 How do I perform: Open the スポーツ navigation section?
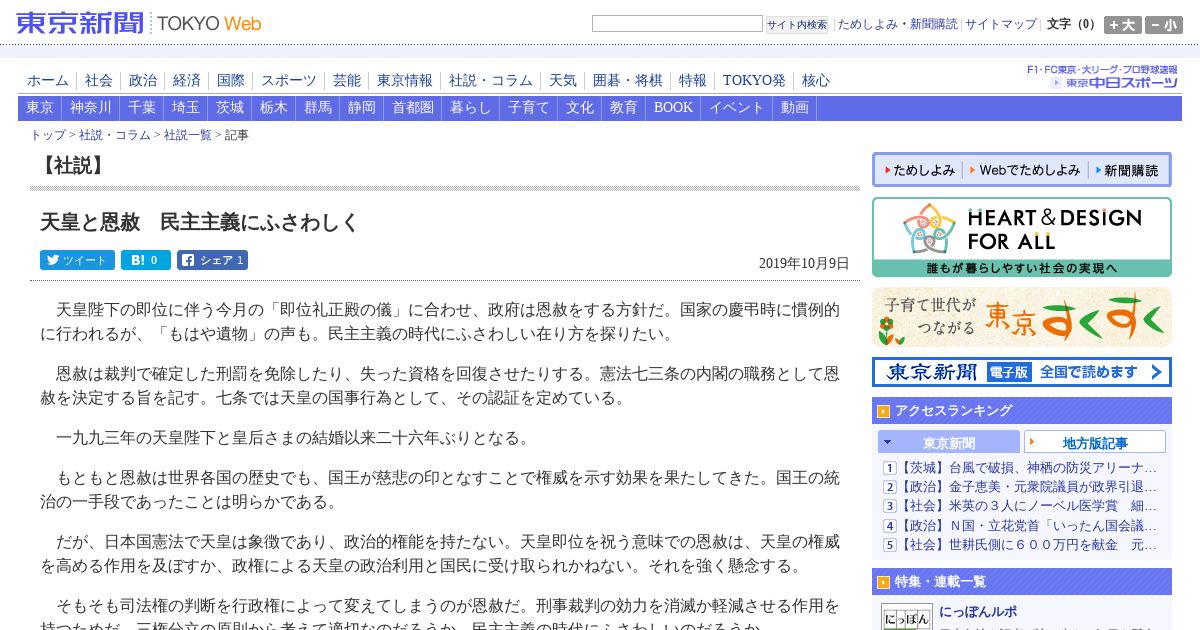pyautogui.click(x=289, y=80)
